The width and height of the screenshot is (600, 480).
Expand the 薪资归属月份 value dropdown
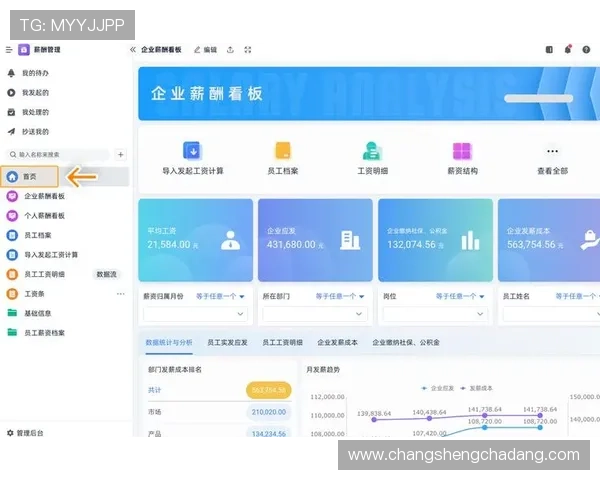point(195,314)
